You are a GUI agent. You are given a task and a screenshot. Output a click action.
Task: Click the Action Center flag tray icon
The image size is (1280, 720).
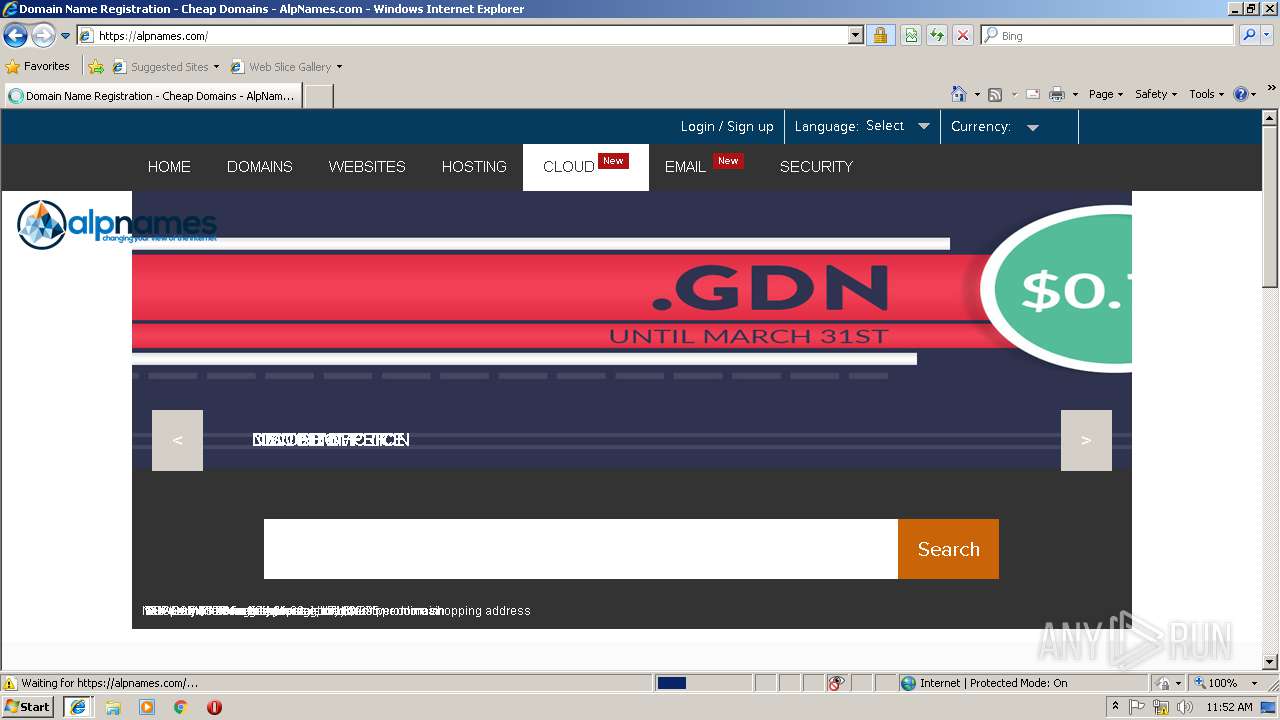click(1137, 707)
